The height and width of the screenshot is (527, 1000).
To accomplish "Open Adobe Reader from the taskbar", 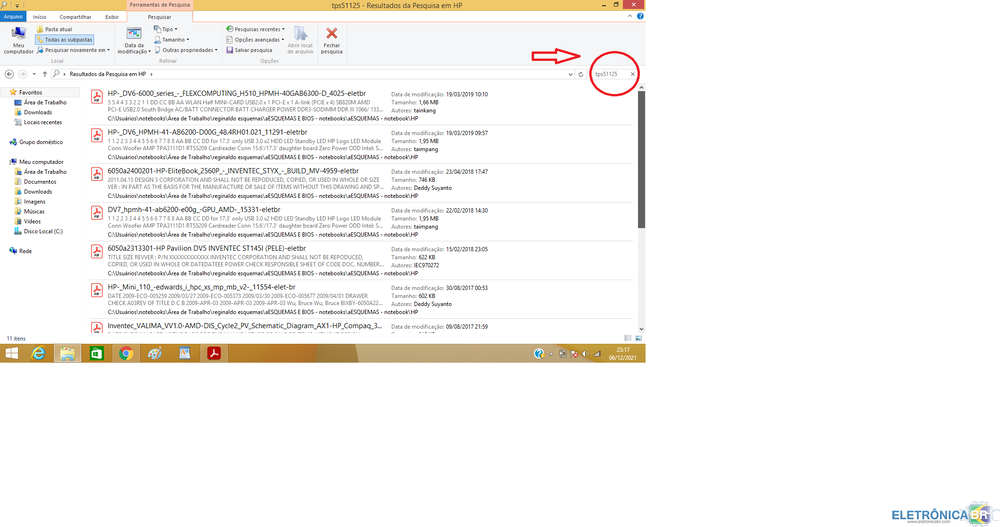I will click(x=213, y=353).
